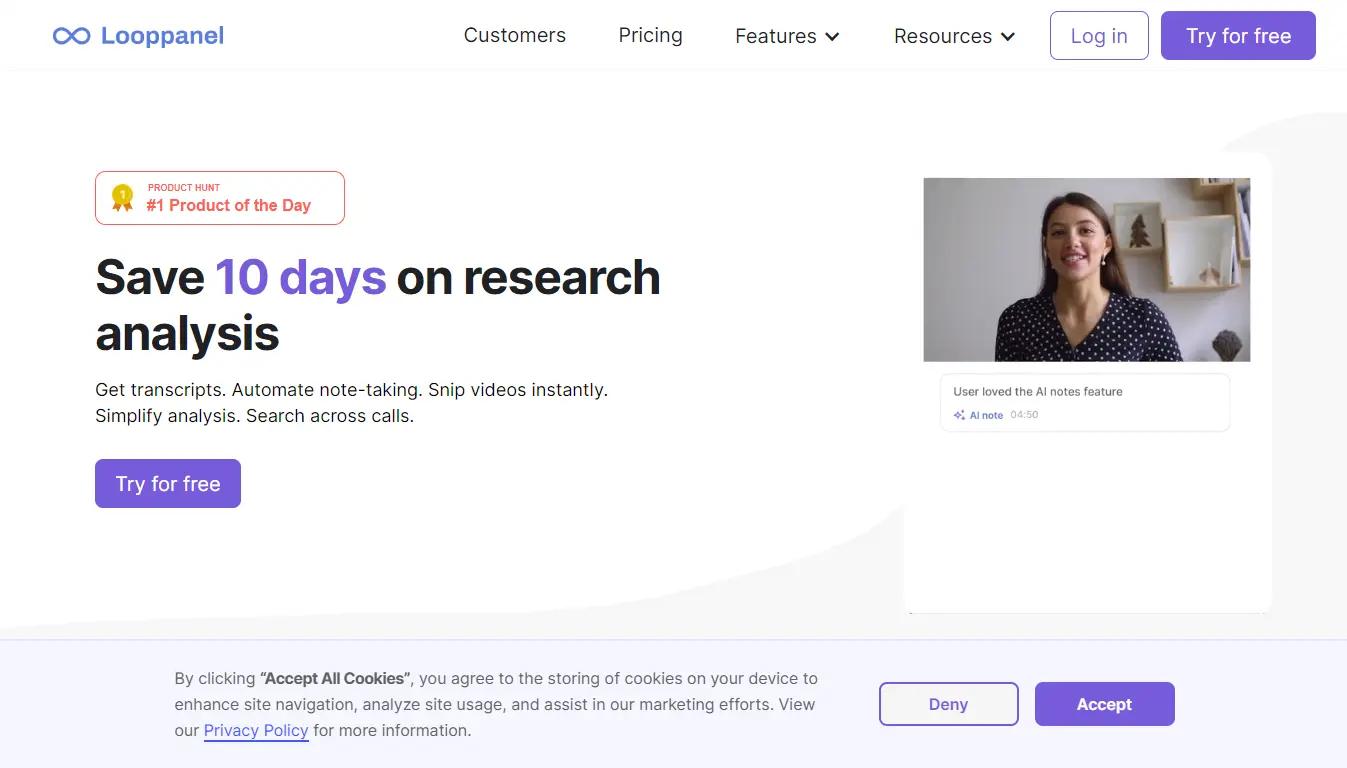Click the Looppanel brand name
This screenshot has width=1347, height=768.
[162, 36]
